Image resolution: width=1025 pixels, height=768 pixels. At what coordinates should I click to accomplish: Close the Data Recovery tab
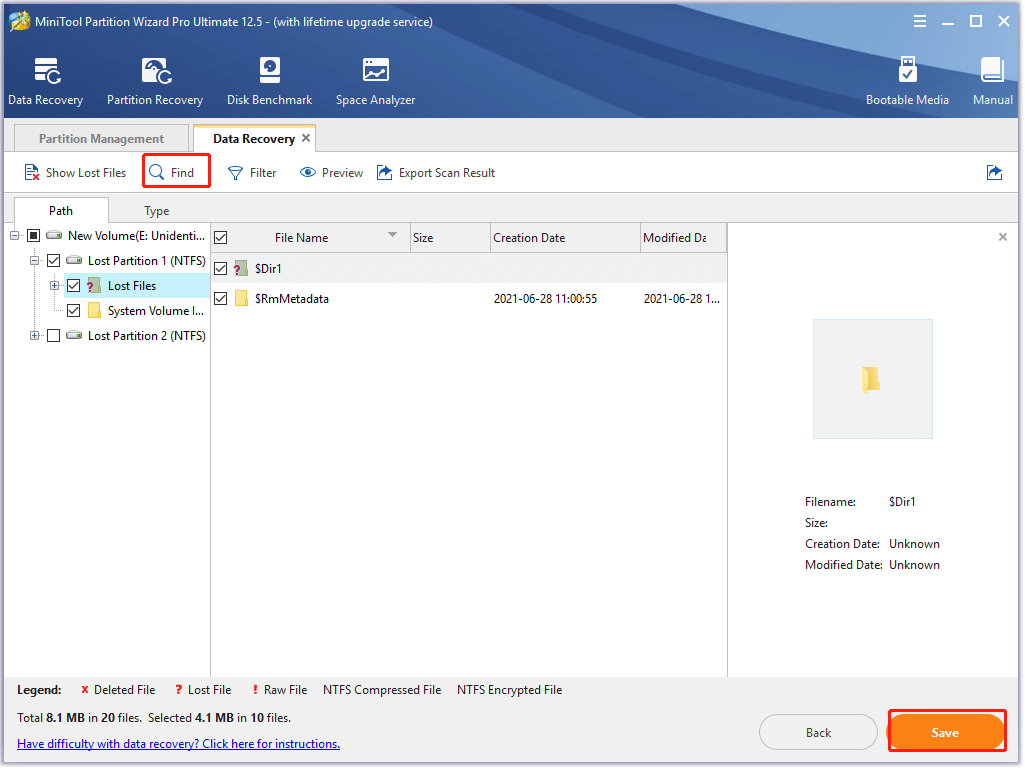(306, 138)
